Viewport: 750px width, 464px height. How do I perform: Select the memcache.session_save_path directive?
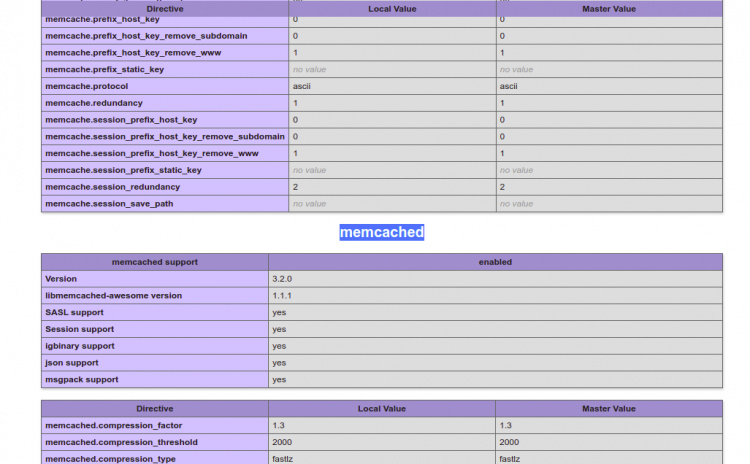pyautogui.click(x=109, y=204)
